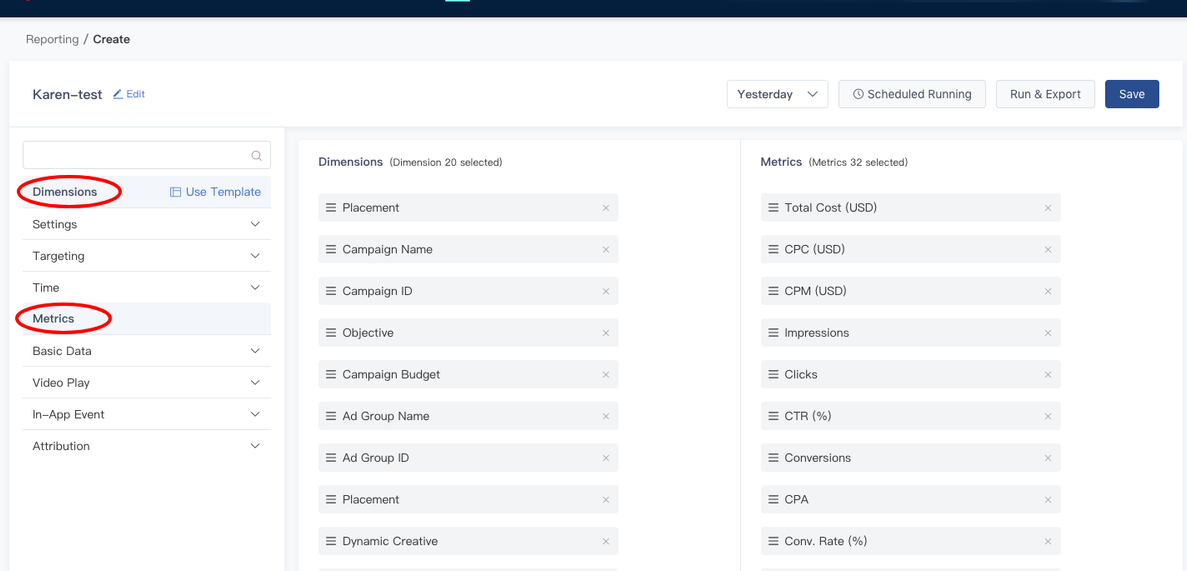Remove Ad Group ID dimension
This screenshot has width=1187, height=571.
coord(606,457)
